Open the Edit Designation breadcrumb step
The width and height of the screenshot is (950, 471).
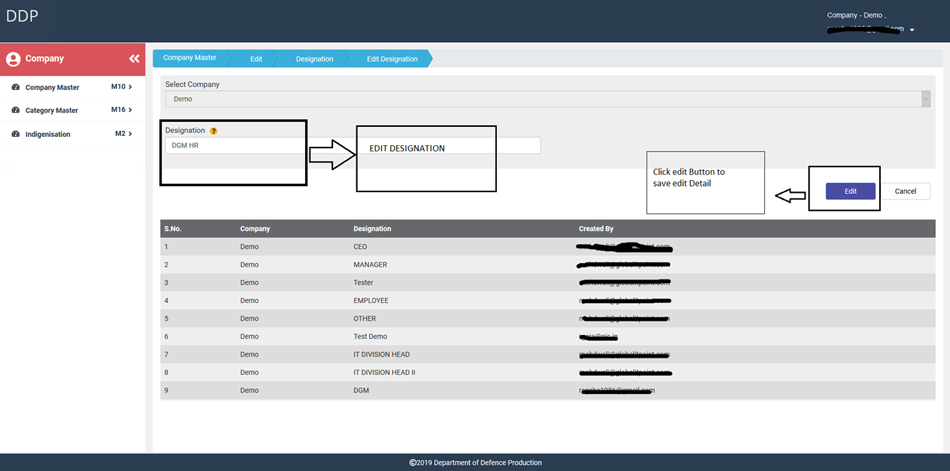coord(392,59)
